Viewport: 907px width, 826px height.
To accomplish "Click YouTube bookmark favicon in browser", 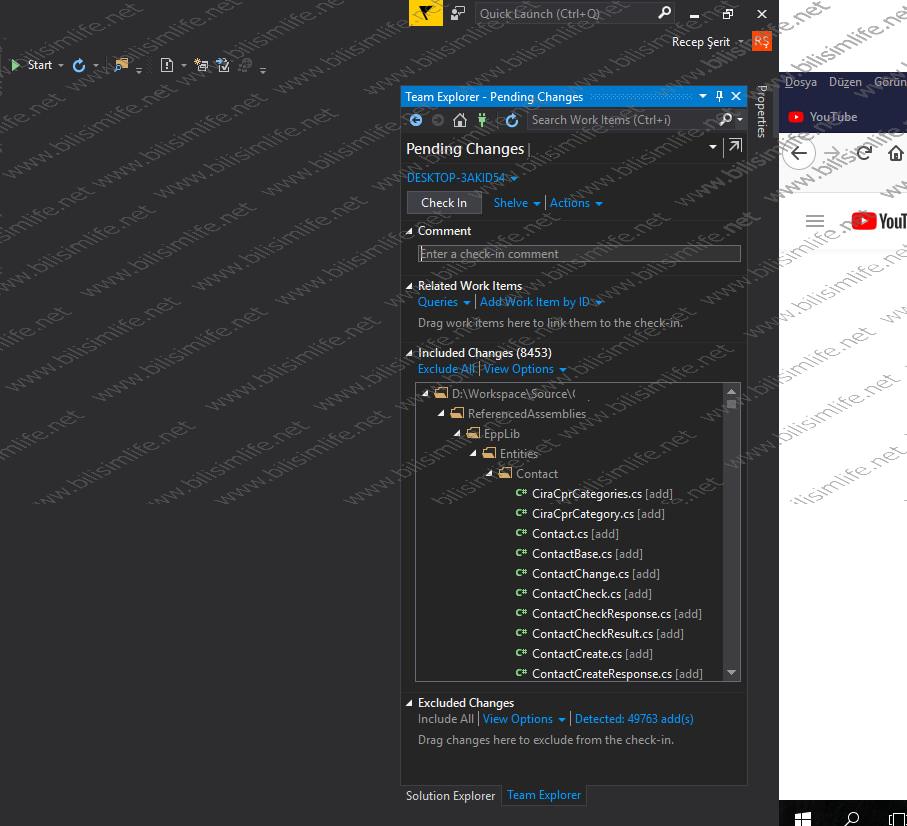I will coord(795,117).
